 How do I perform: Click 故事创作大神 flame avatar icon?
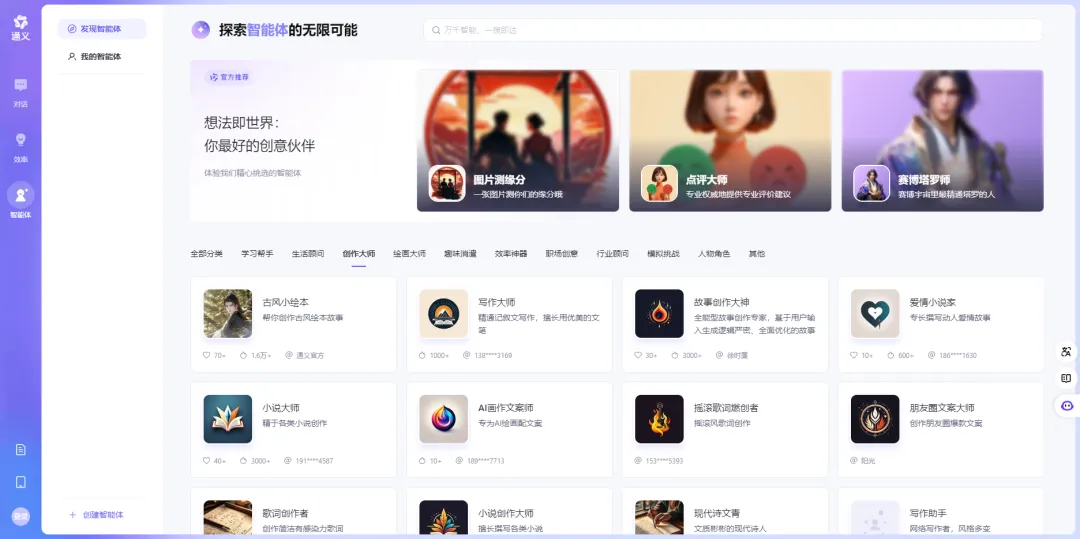pos(659,313)
